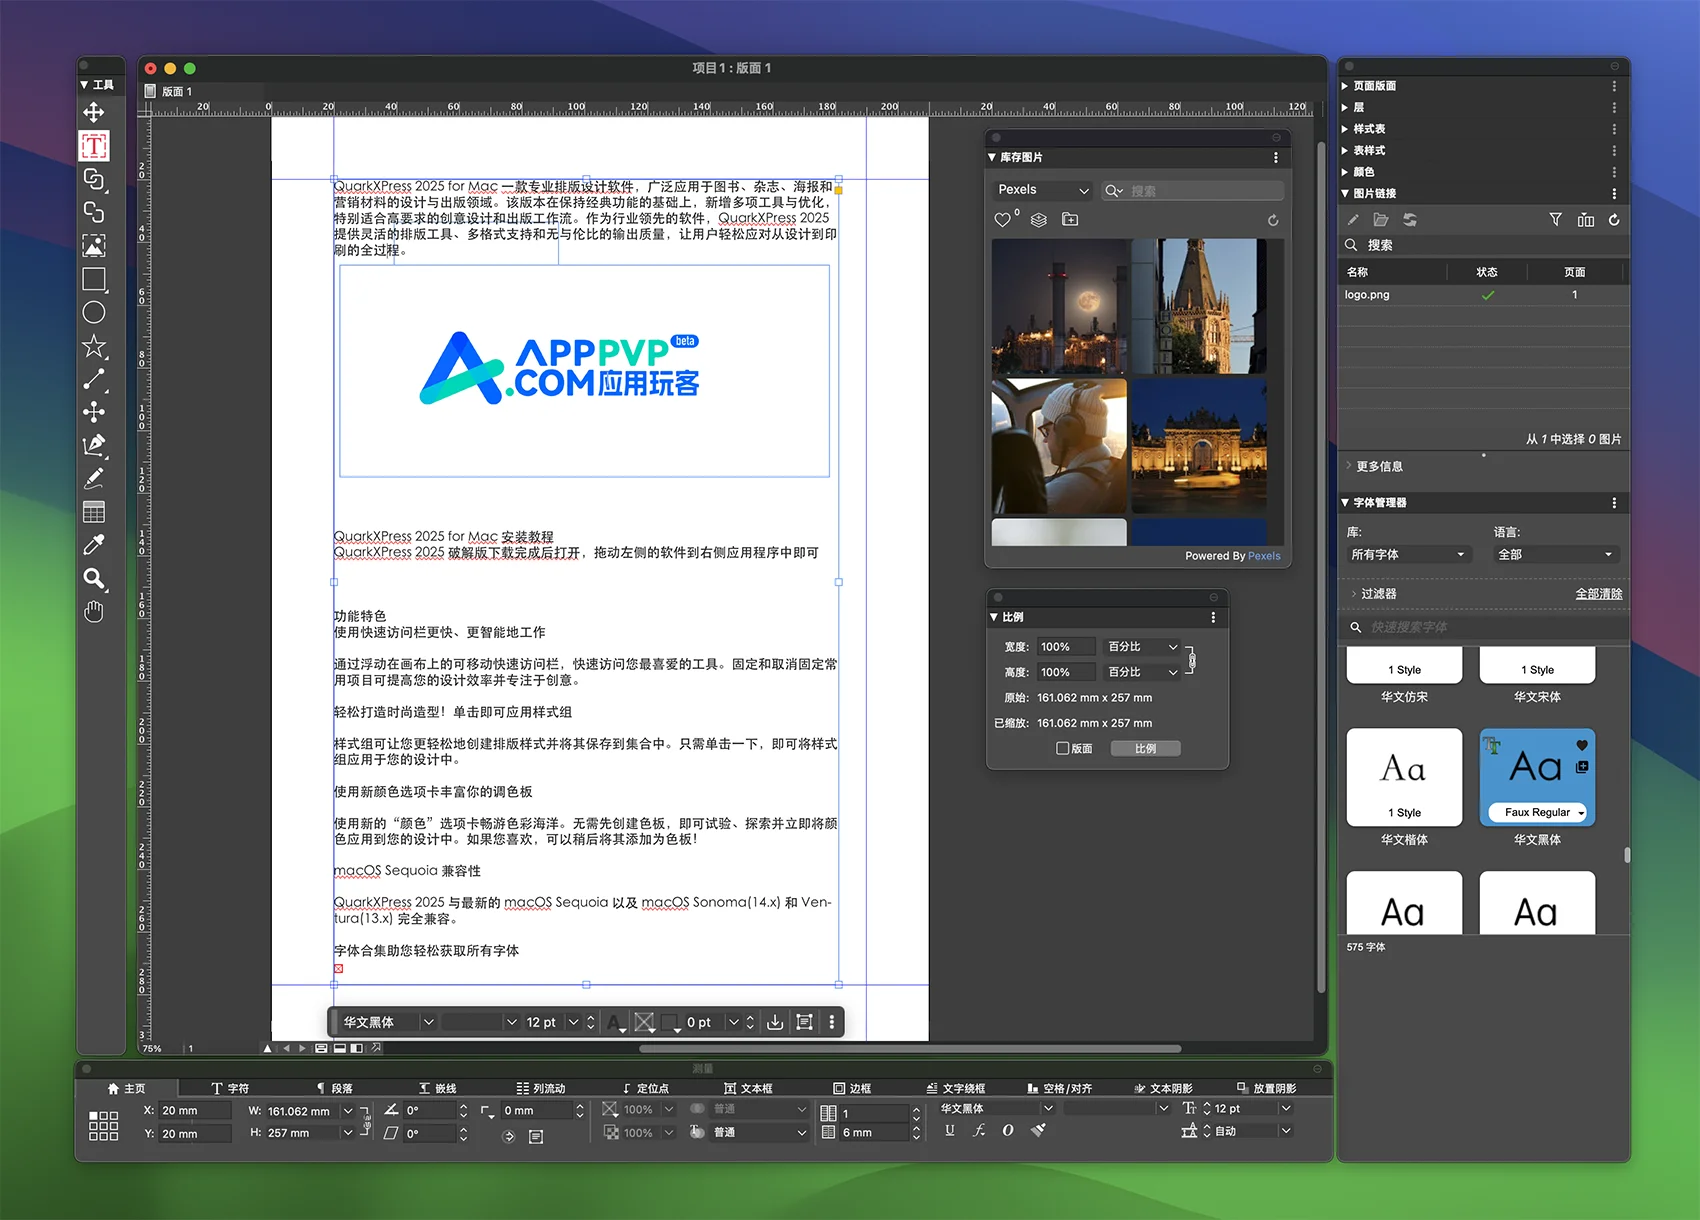
Task: Open the Pexels source dropdown
Action: [1043, 190]
